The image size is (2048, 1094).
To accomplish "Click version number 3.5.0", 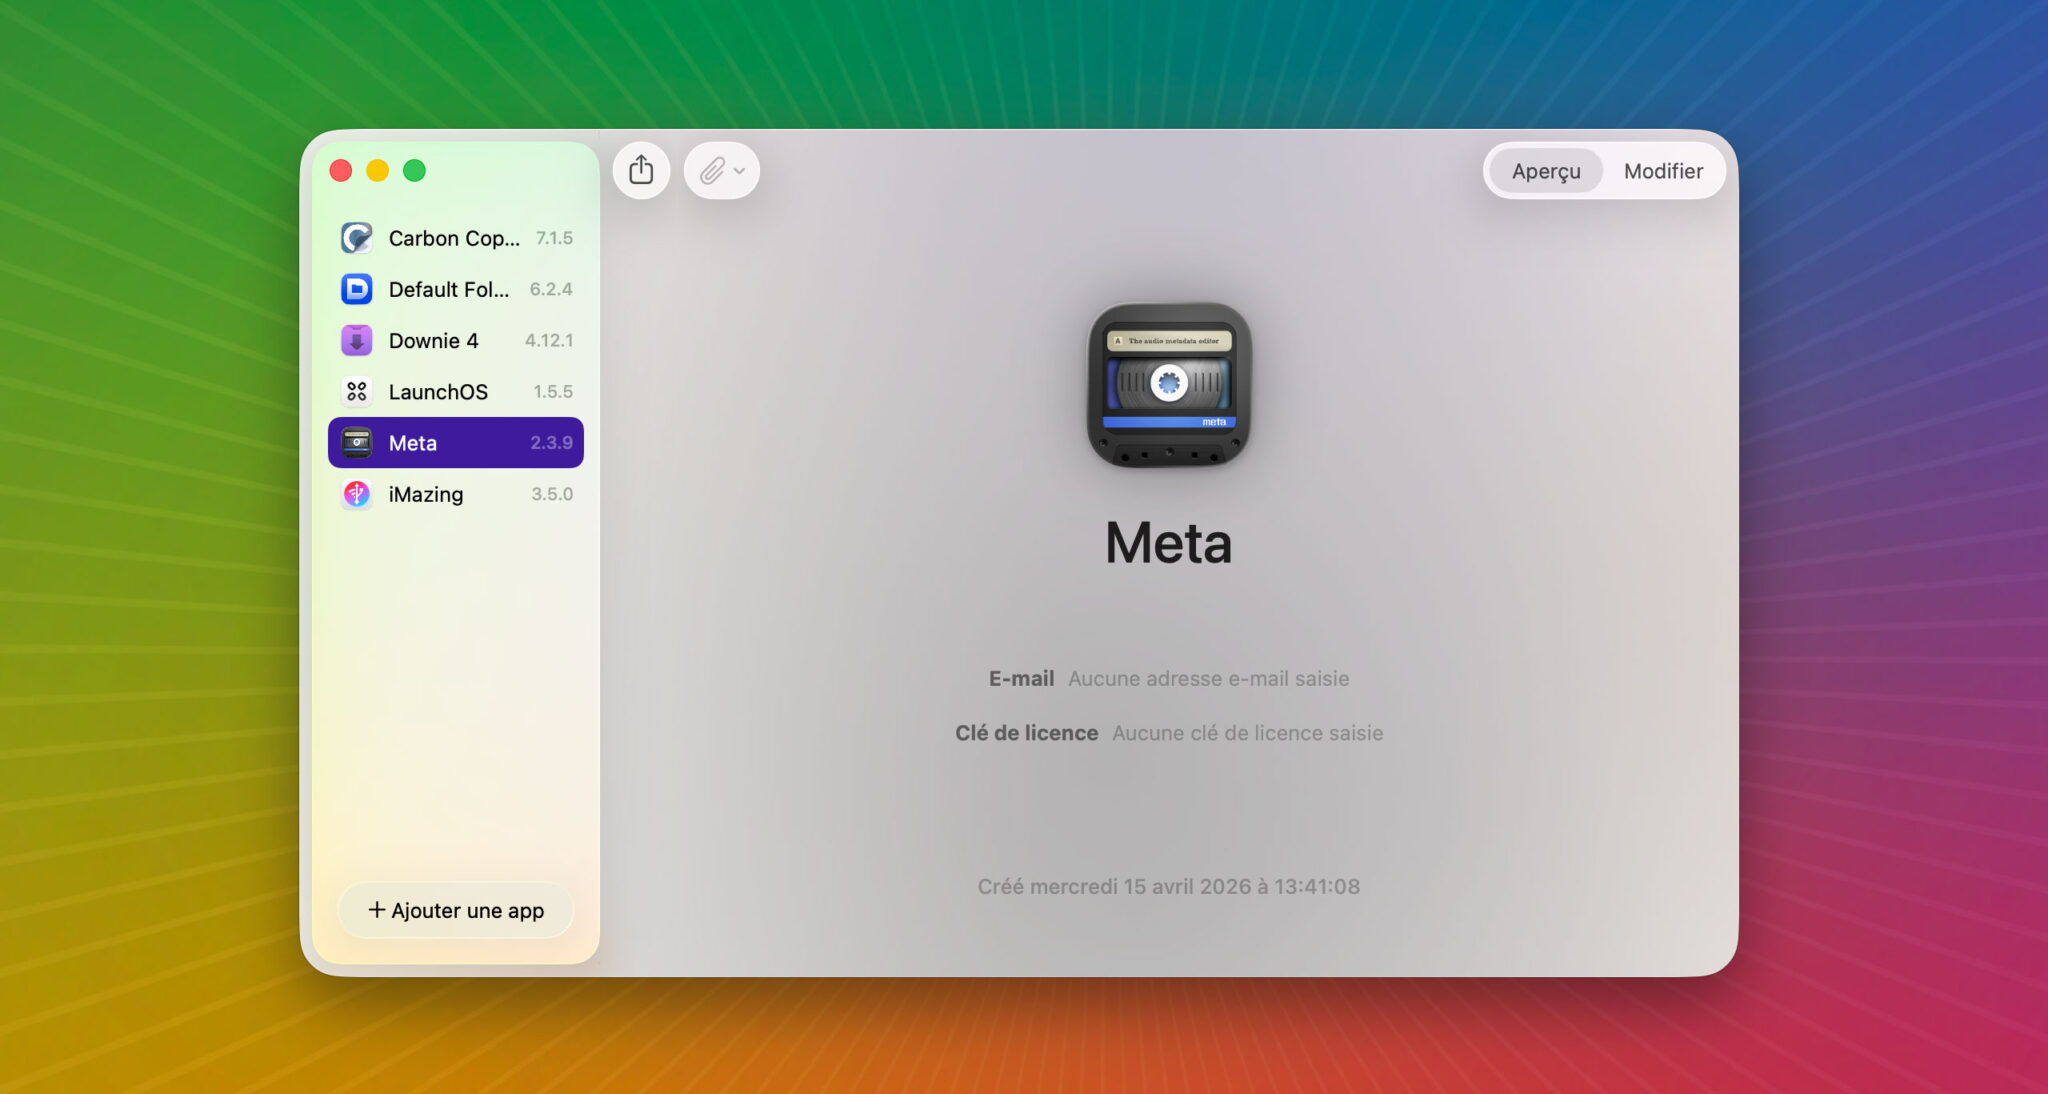I will pyautogui.click(x=552, y=494).
